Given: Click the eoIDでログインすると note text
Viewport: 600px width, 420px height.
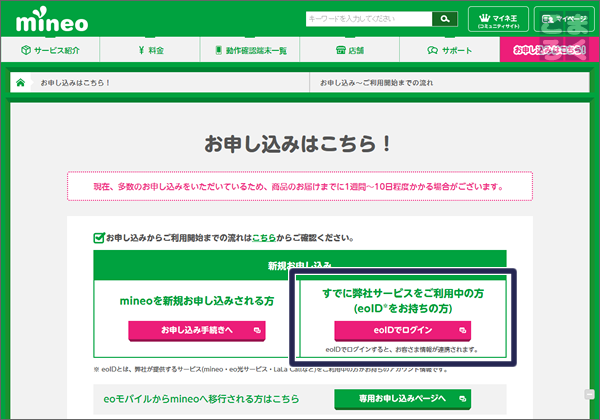Looking at the screenshot, I should click(402, 350).
